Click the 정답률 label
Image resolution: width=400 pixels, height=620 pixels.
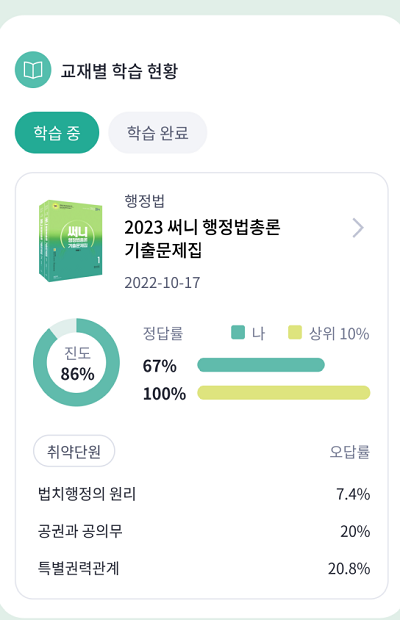pos(163,333)
